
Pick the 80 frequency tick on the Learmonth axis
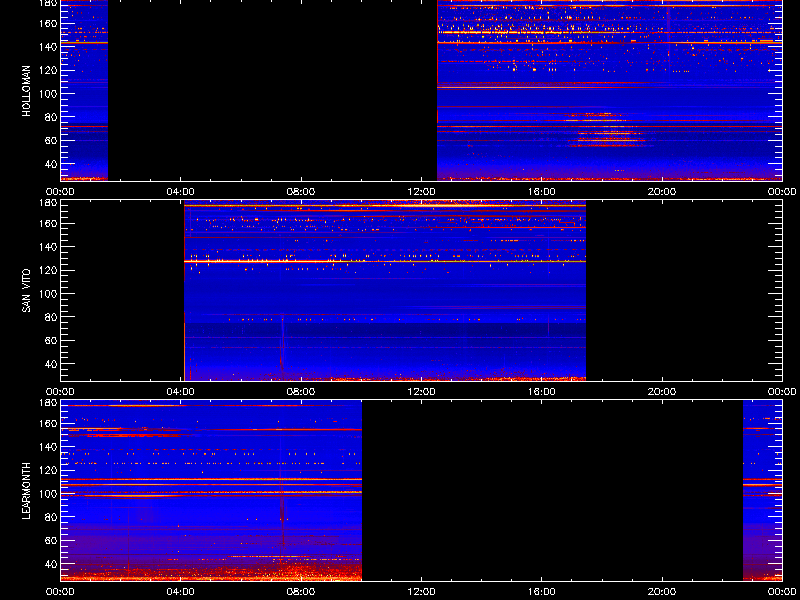[52, 517]
